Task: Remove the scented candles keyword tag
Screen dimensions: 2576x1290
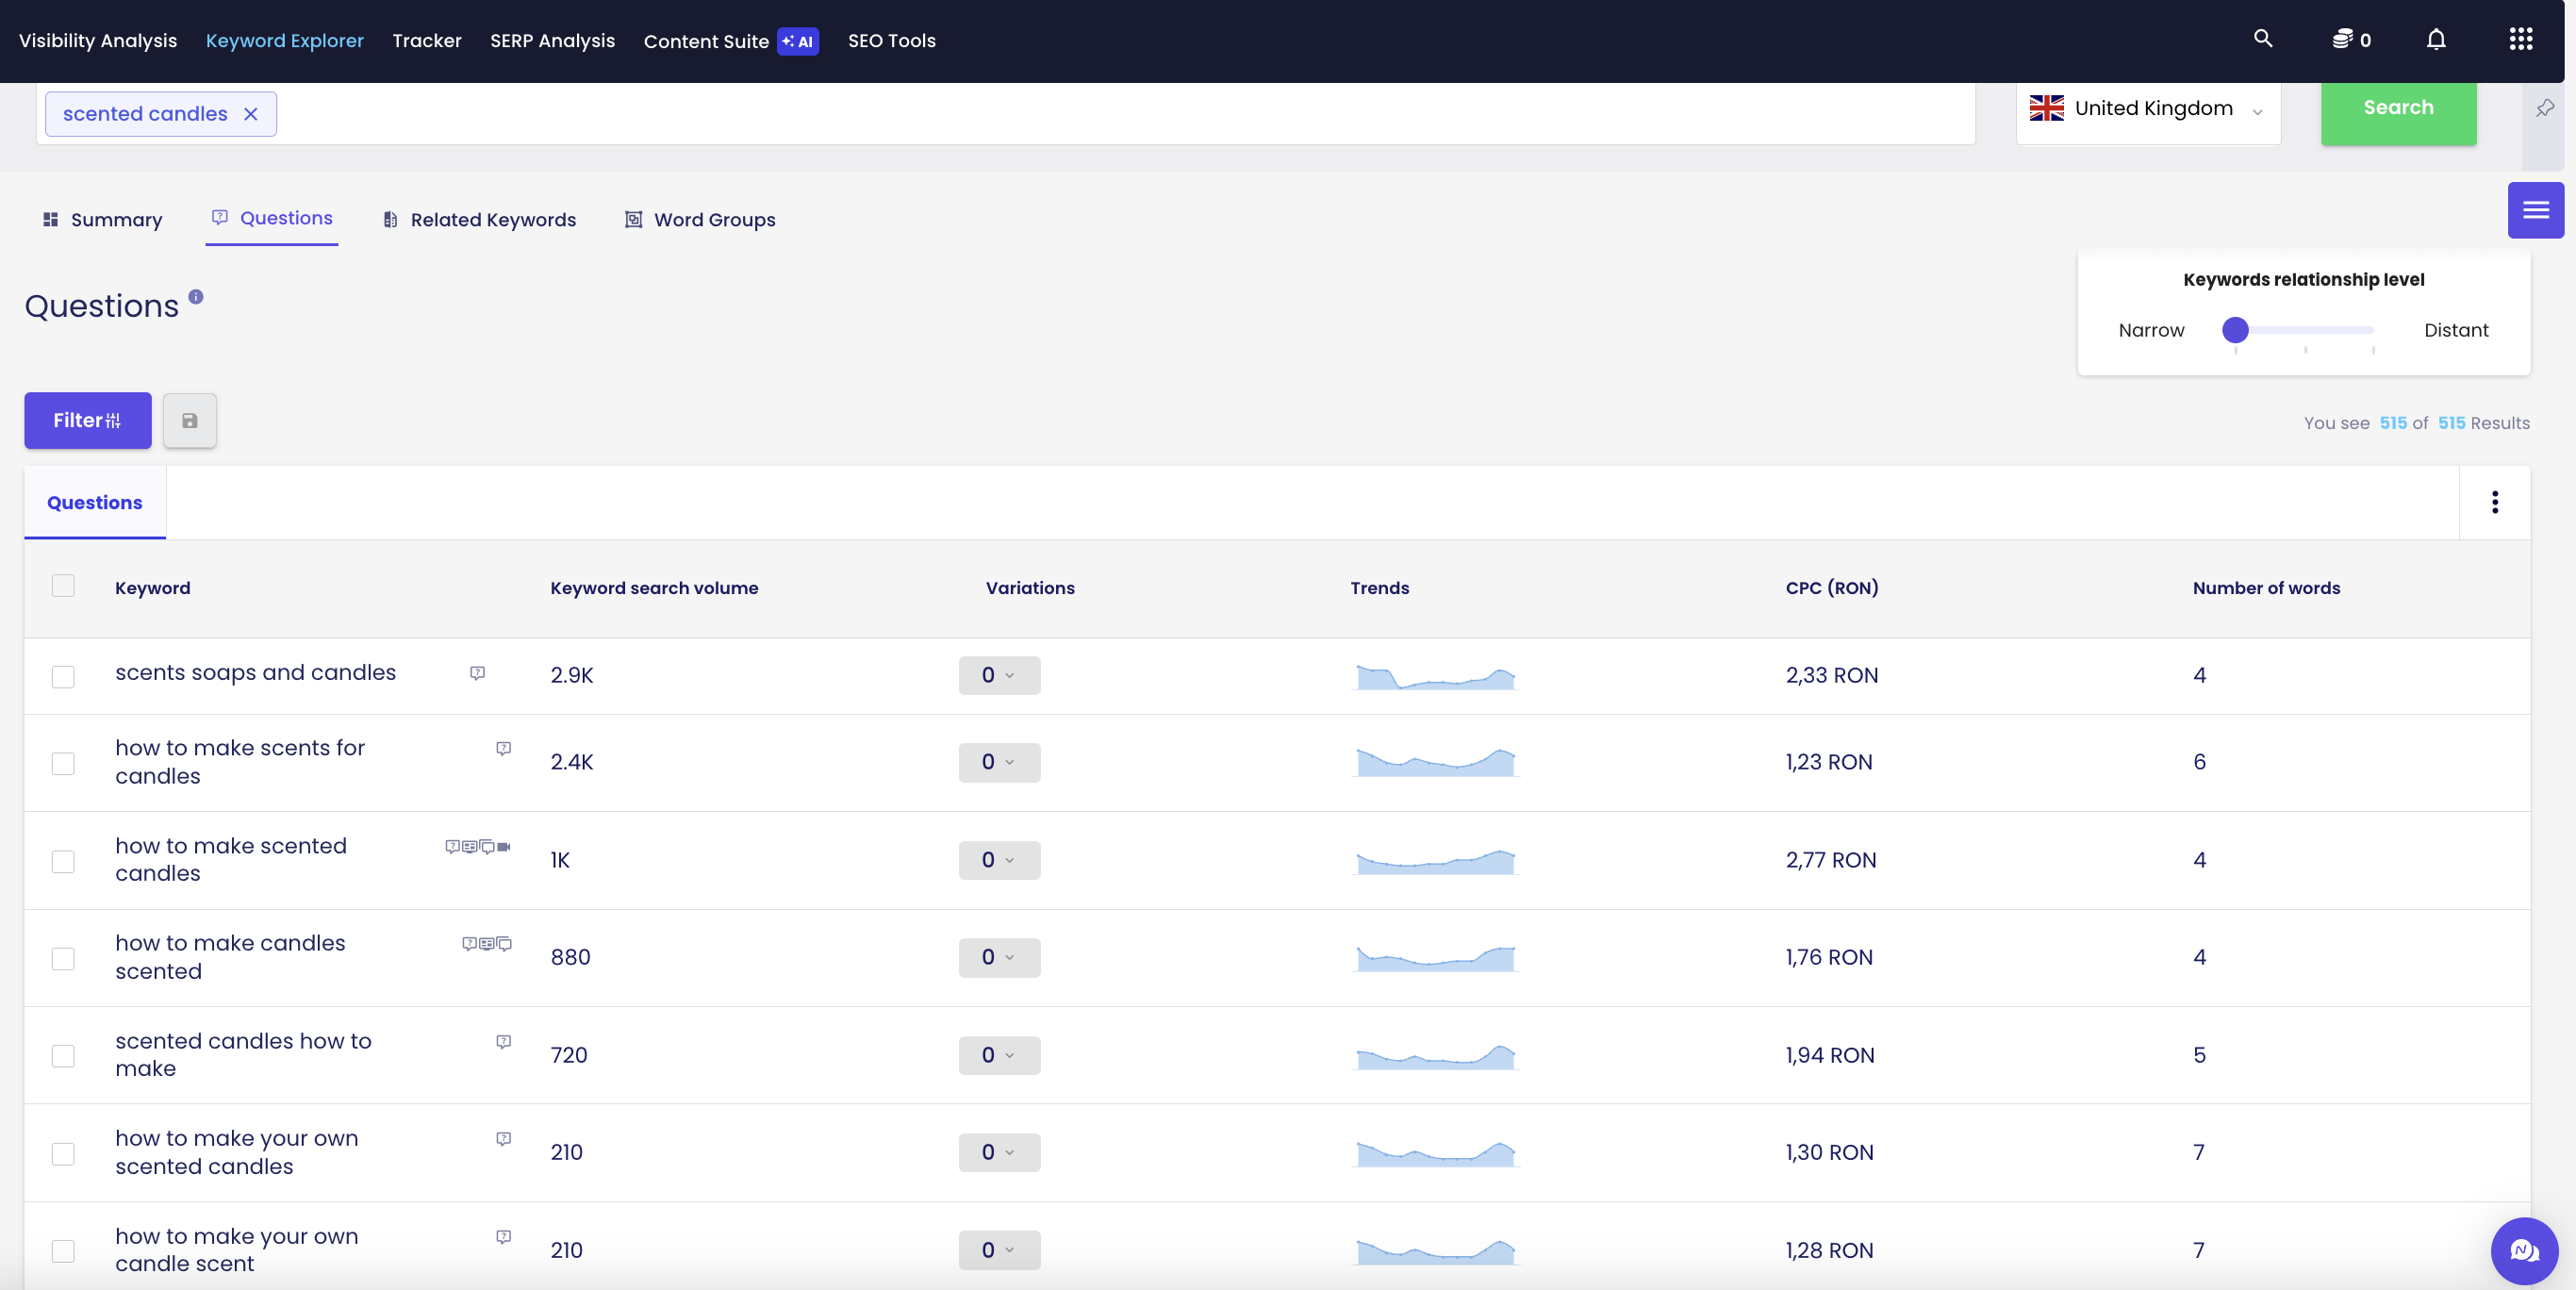Action: (251, 114)
